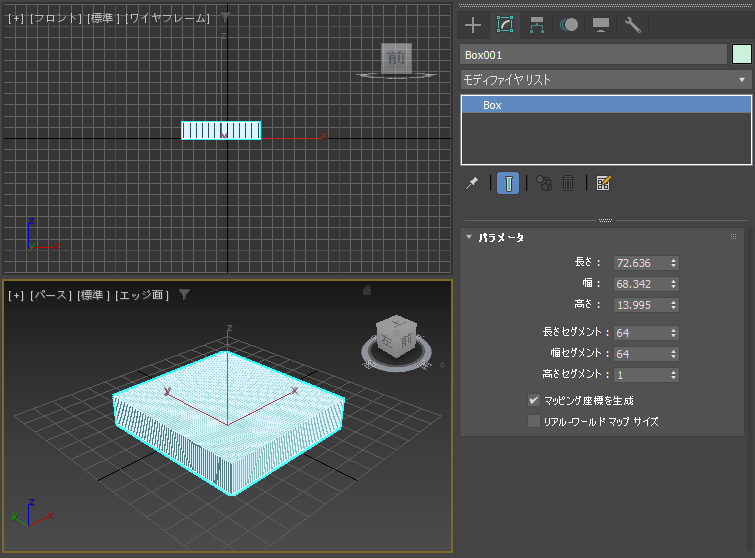Open the object color swatch
This screenshot has height=558, width=755.
[742, 54]
